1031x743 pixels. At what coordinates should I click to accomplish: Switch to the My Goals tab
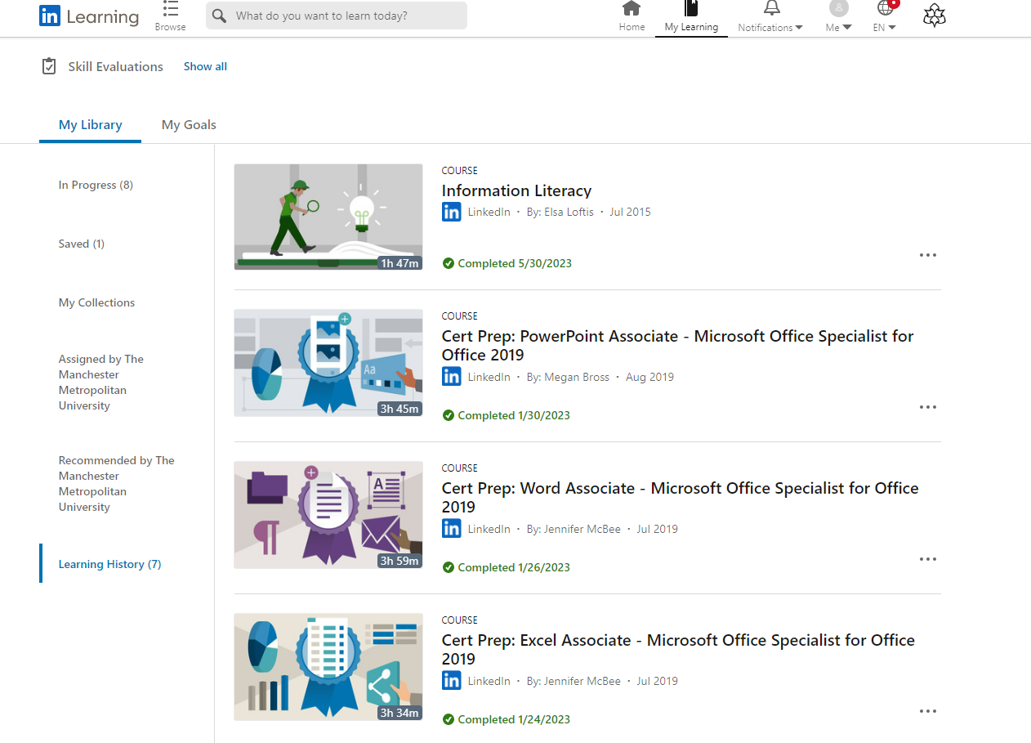point(189,125)
